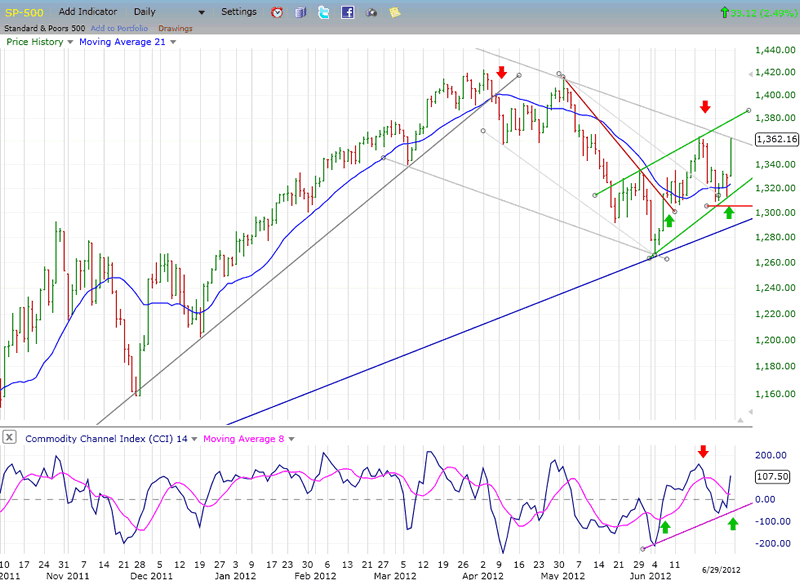Open the Settings menu
This screenshot has height=580, width=800.
pyautogui.click(x=238, y=12)
